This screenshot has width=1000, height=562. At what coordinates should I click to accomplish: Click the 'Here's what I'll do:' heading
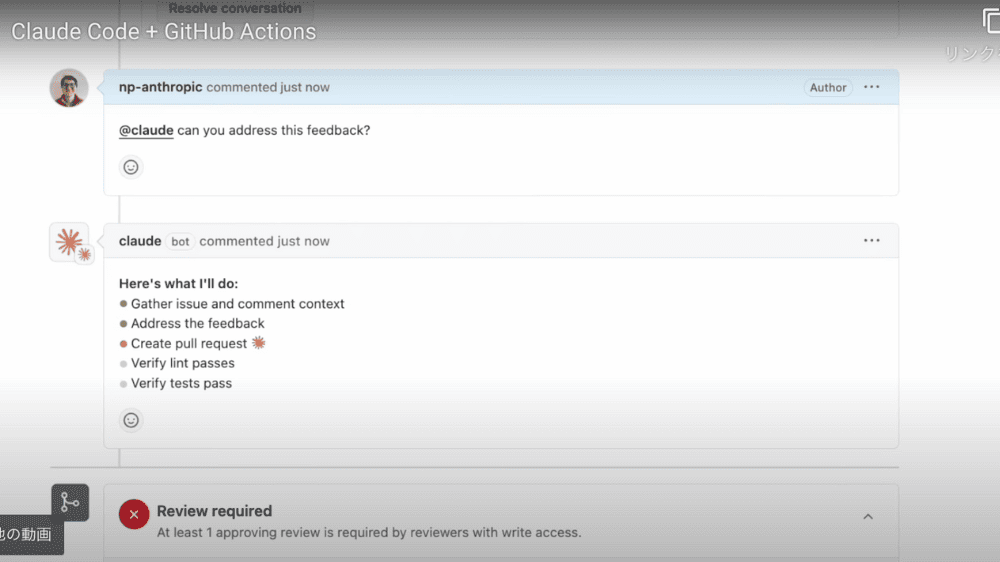179,284
